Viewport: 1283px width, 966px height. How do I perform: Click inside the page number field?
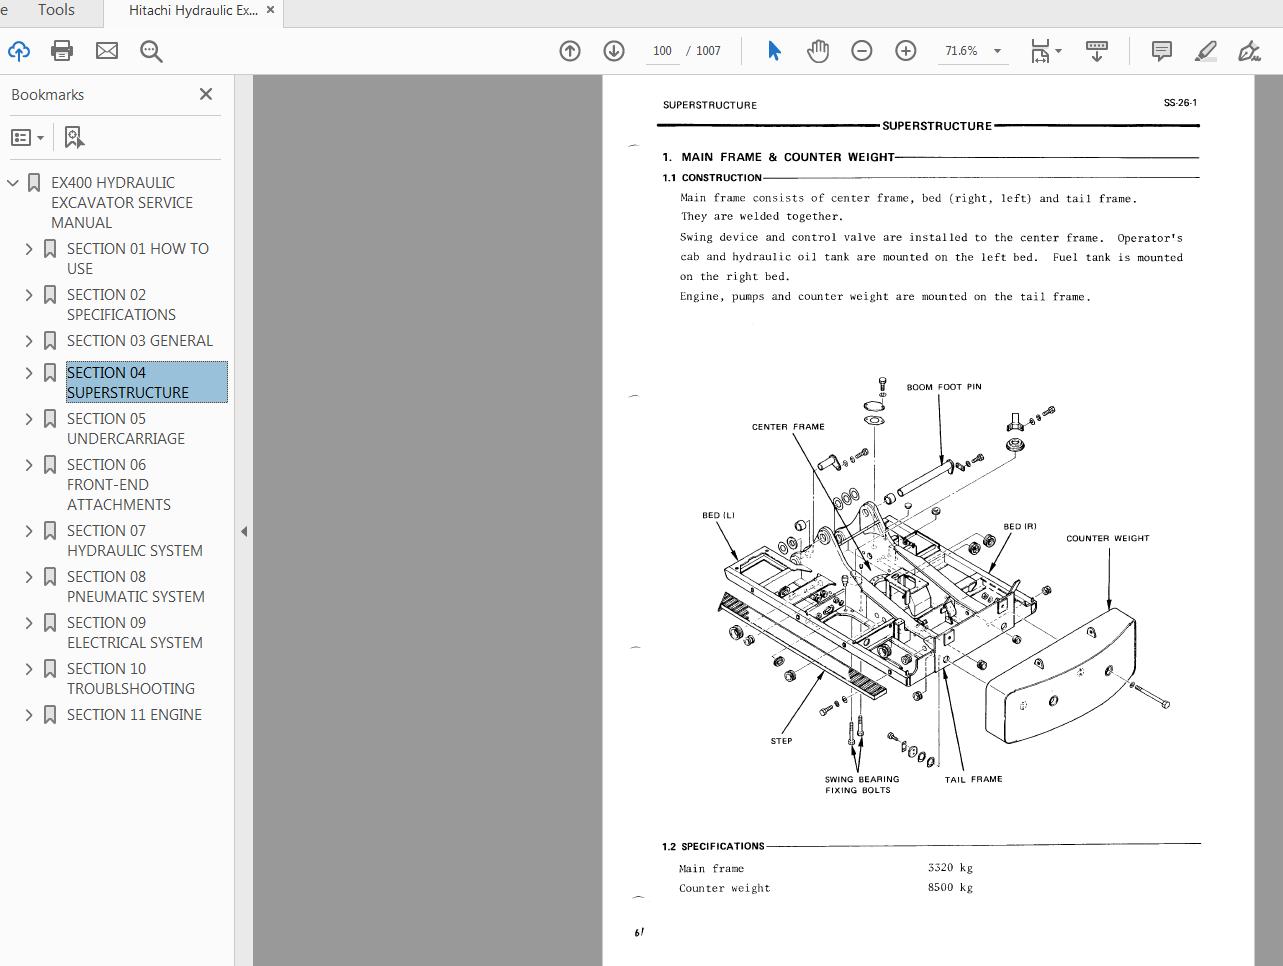(x=661, y=50)
